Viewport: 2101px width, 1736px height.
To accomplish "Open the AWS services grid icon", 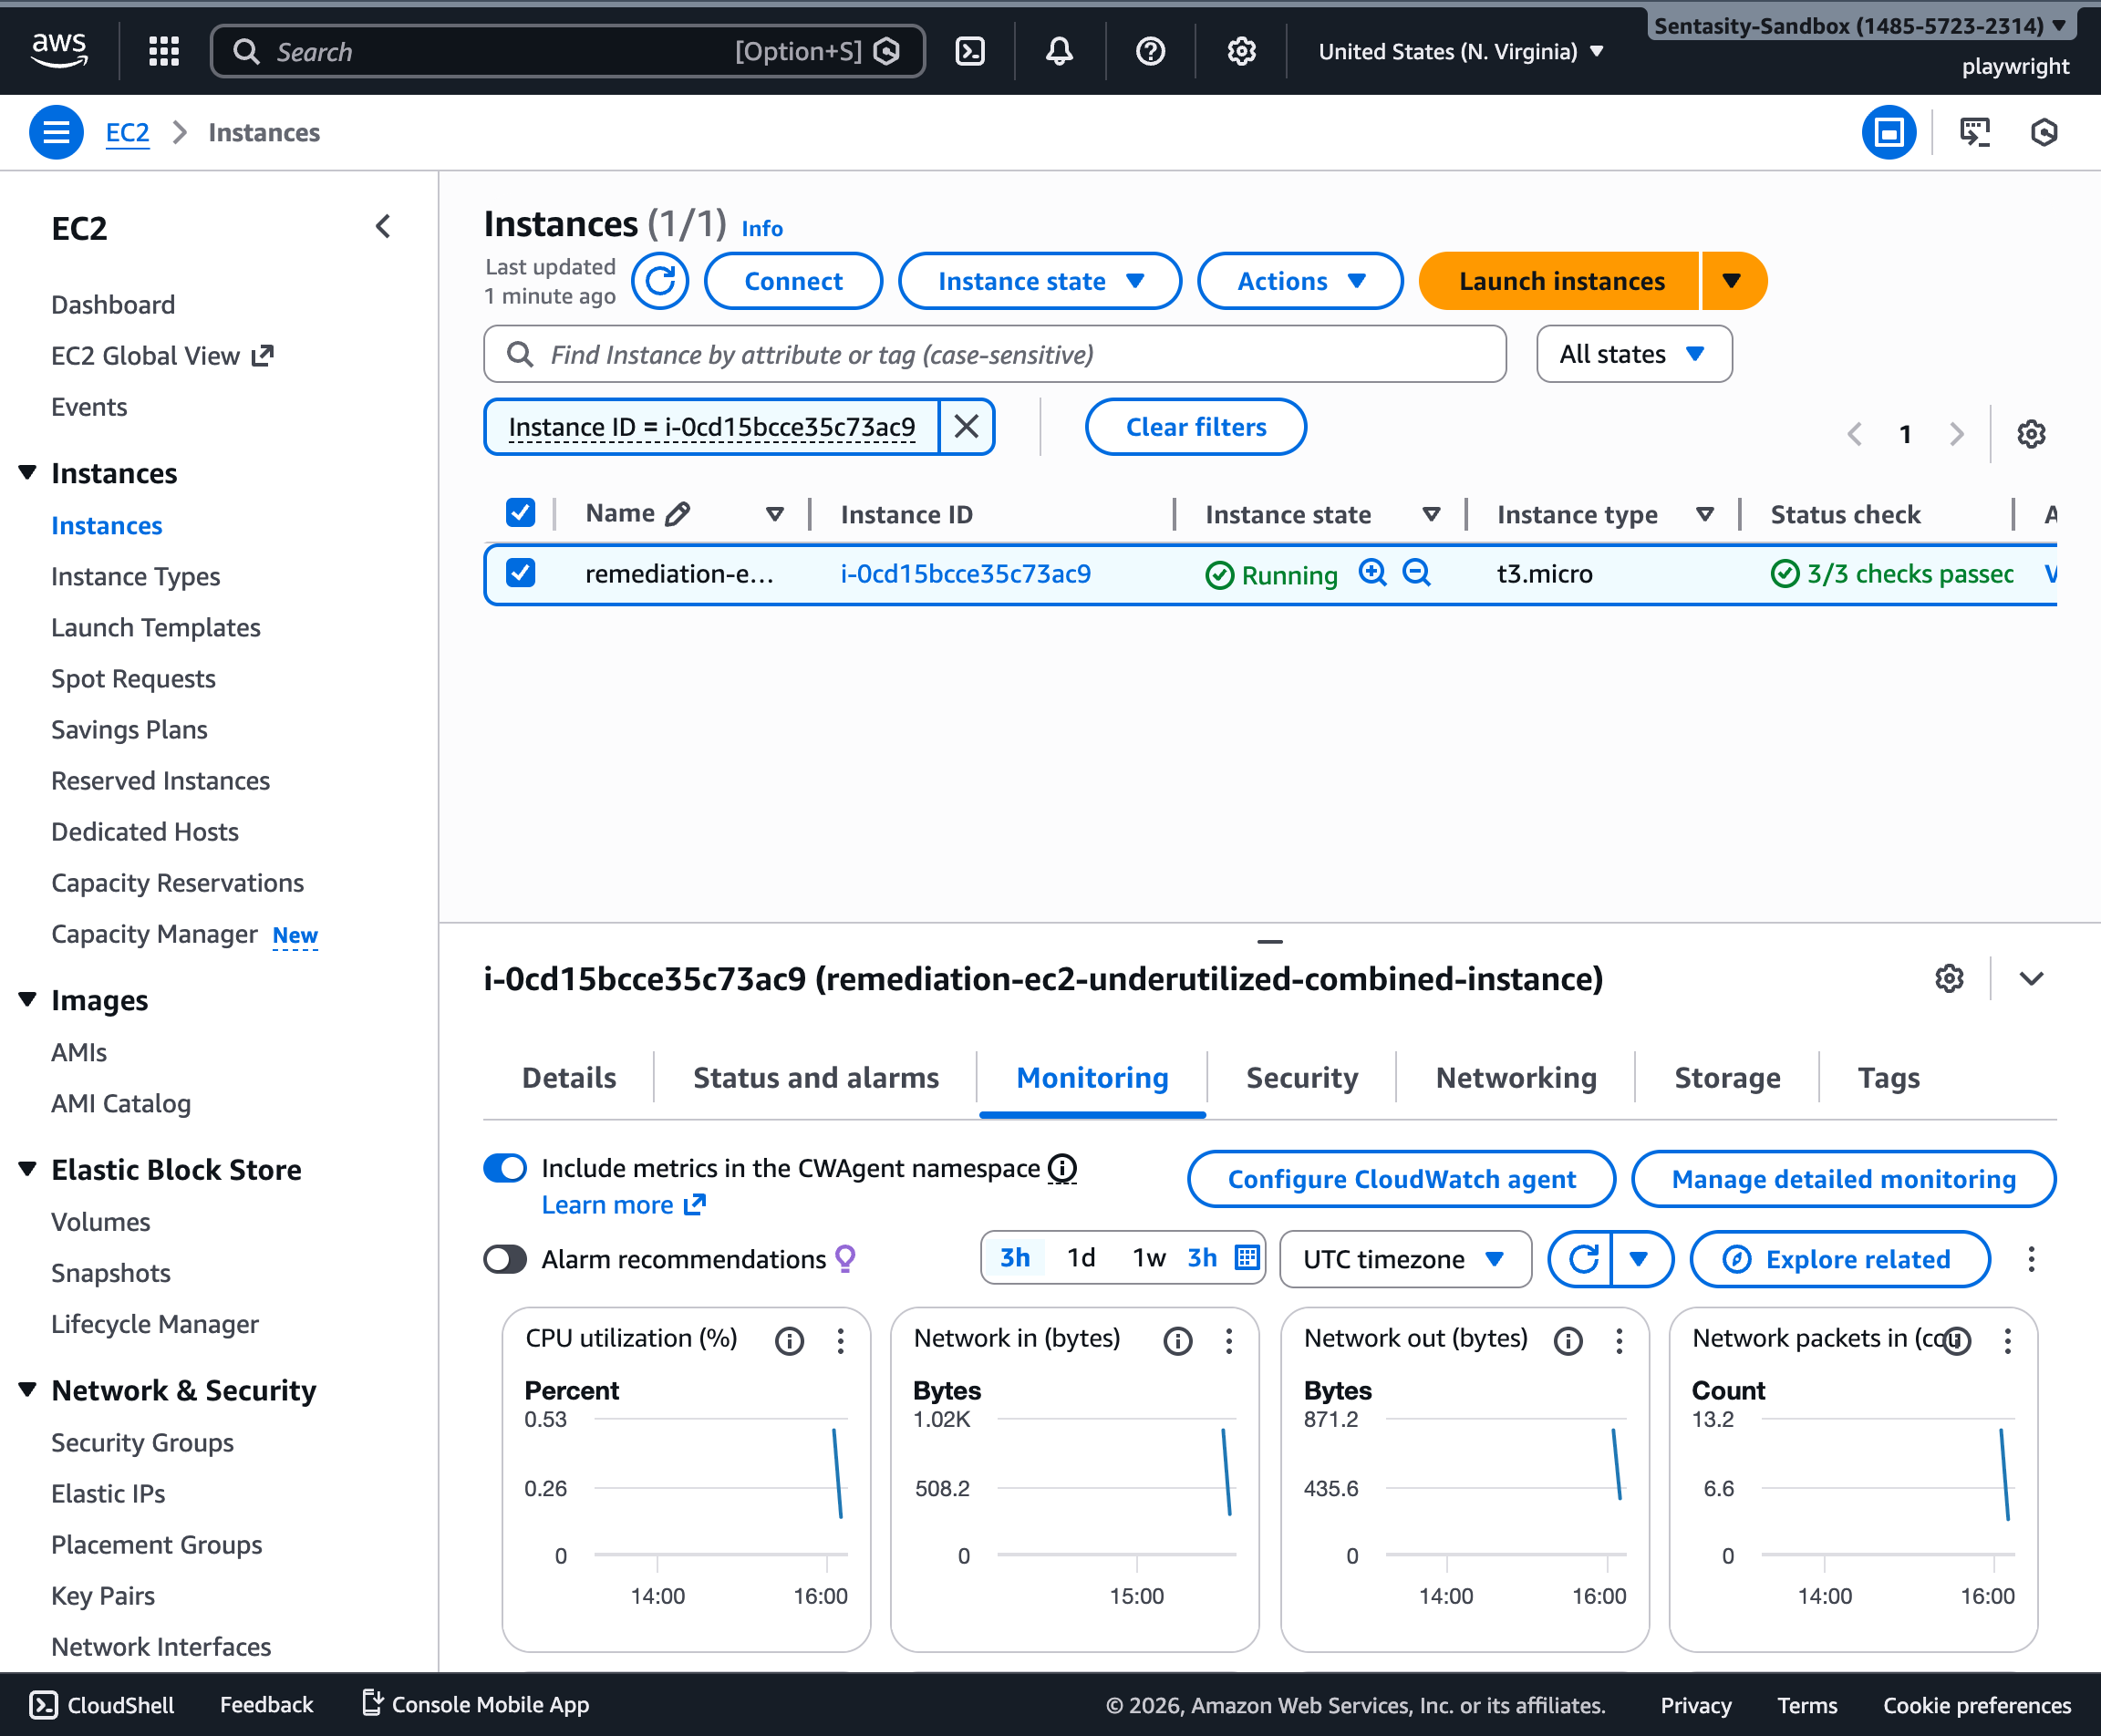I will [163, 50].
